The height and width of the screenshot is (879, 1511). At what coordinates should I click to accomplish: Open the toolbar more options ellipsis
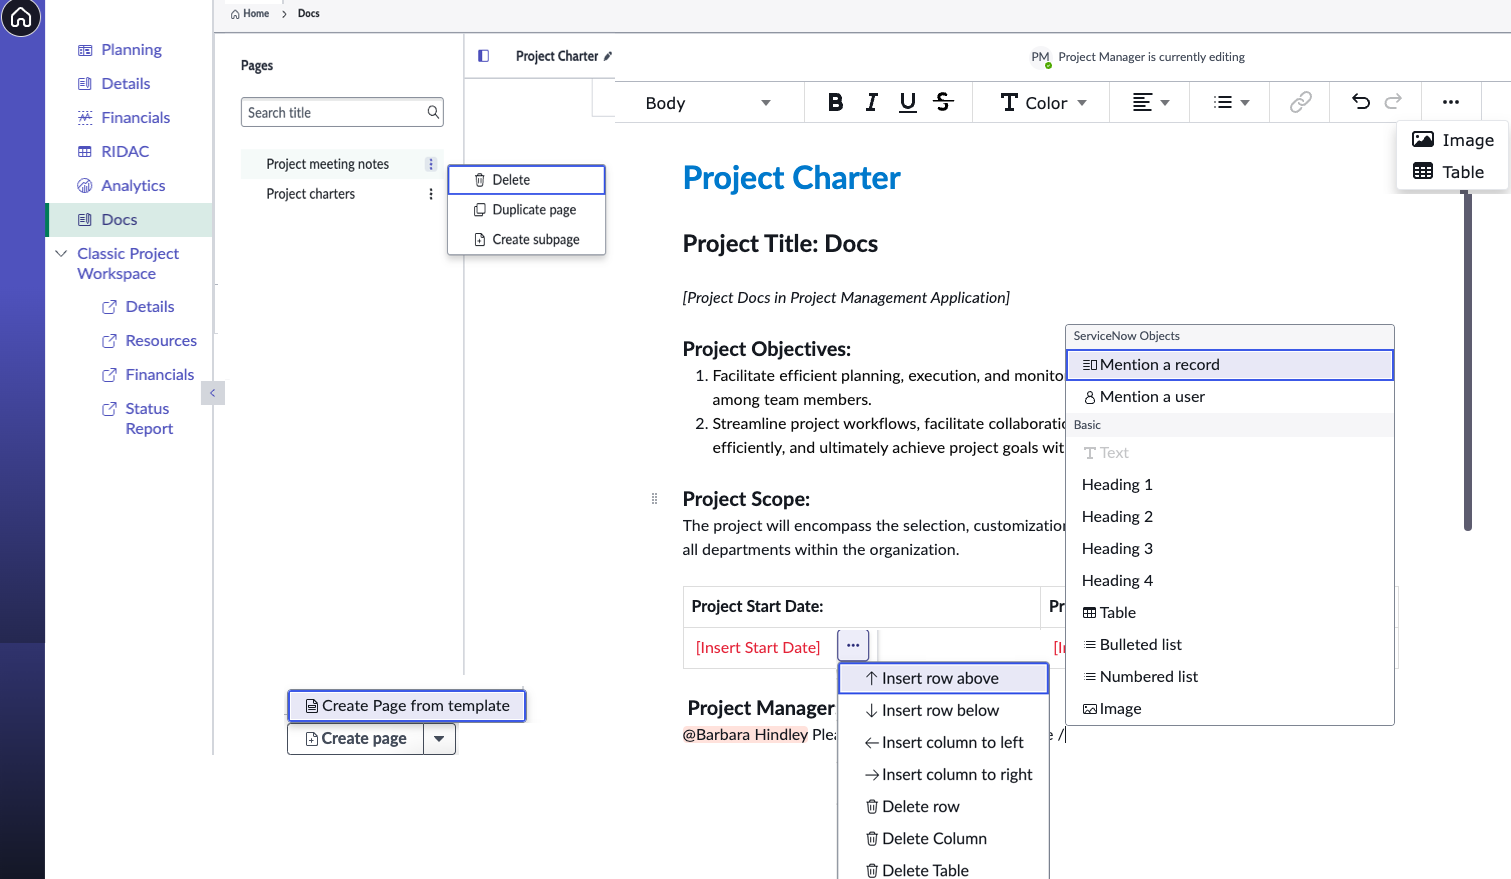(x=1451, y=102)
